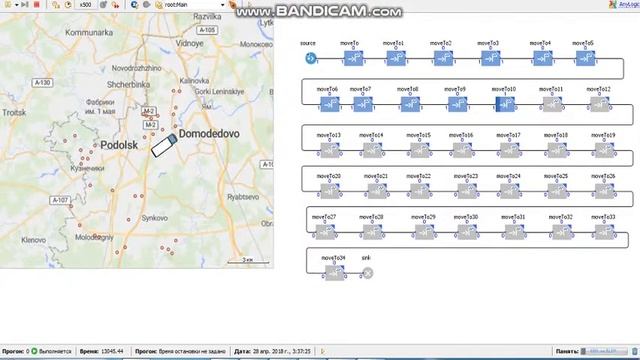Select the moveTo32 block
This screenshot has width=640, height=360.
562,232
